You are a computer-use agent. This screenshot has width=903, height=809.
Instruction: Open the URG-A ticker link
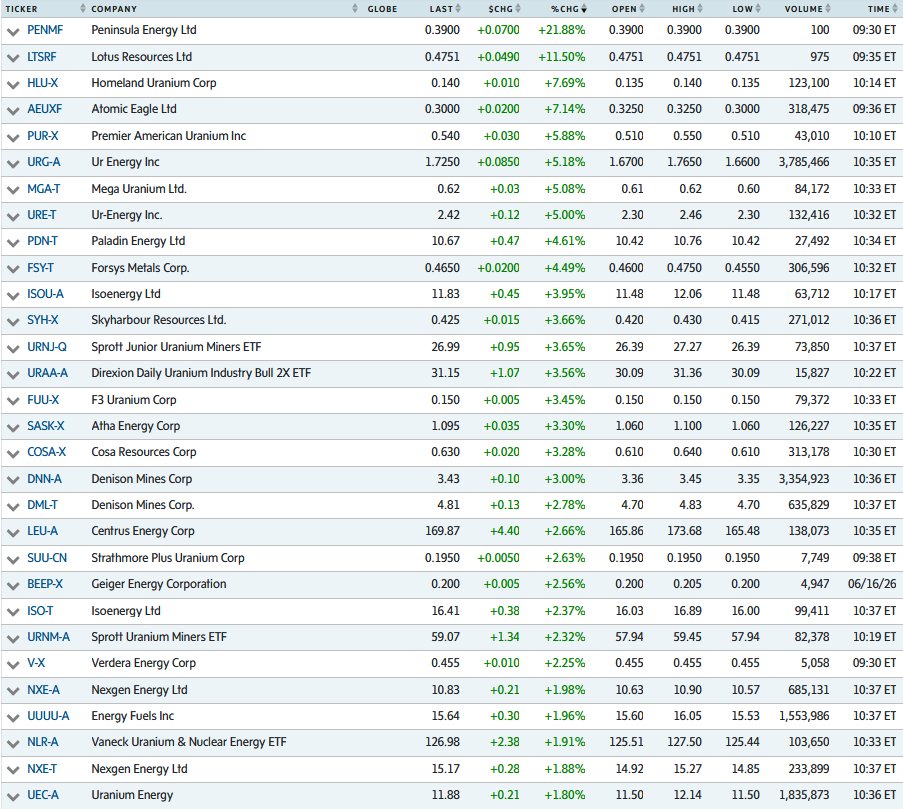point(44,162)
